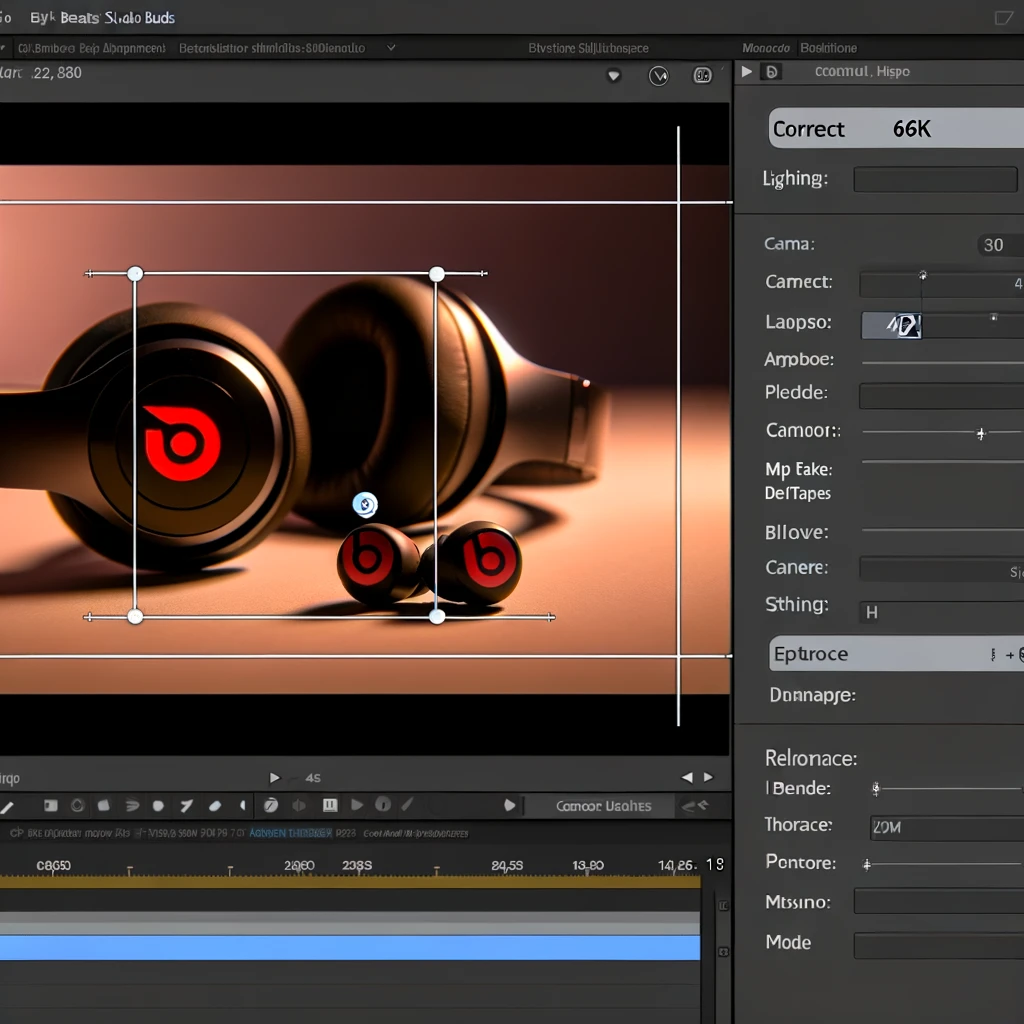The height and width of the screenshot is (1024, 1024).
Task: Open the chevron dropdown after Betcnlsttior
Action: (x=391, y=47)
